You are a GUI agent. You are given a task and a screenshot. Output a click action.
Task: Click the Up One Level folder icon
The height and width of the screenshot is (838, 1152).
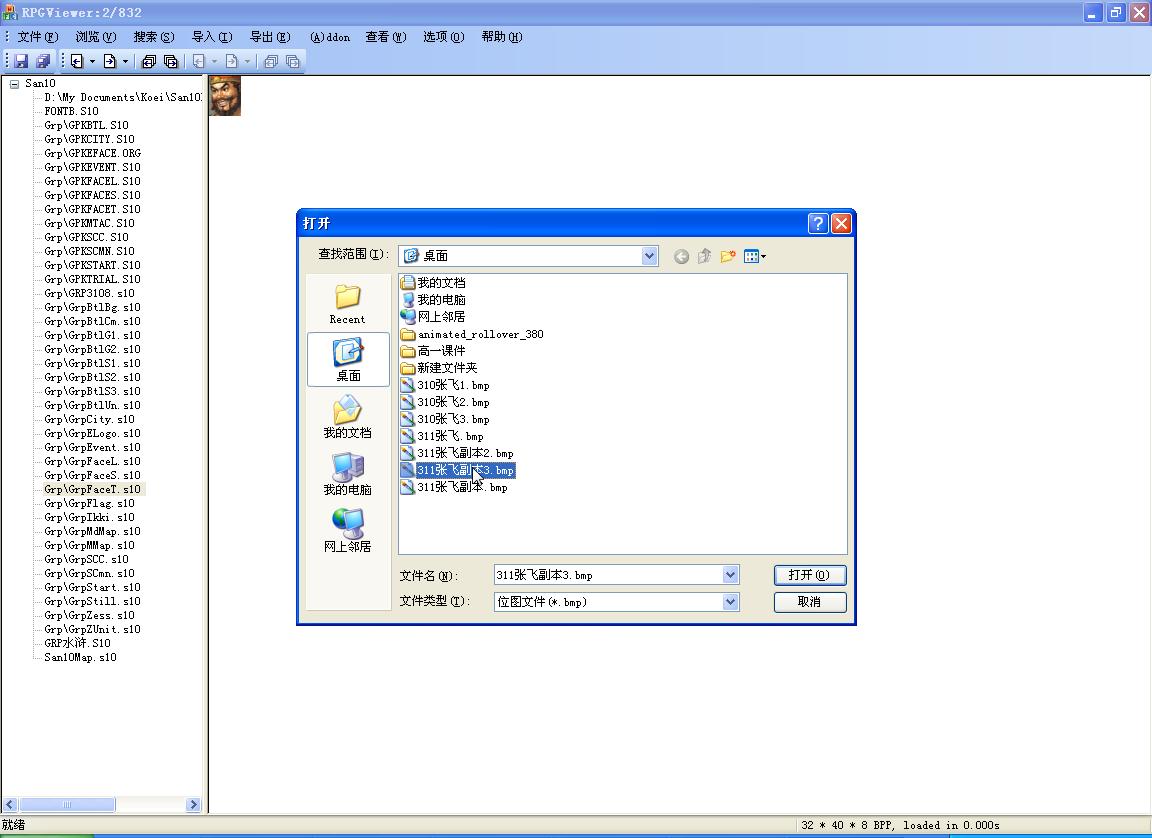click(x=705, y=256)
